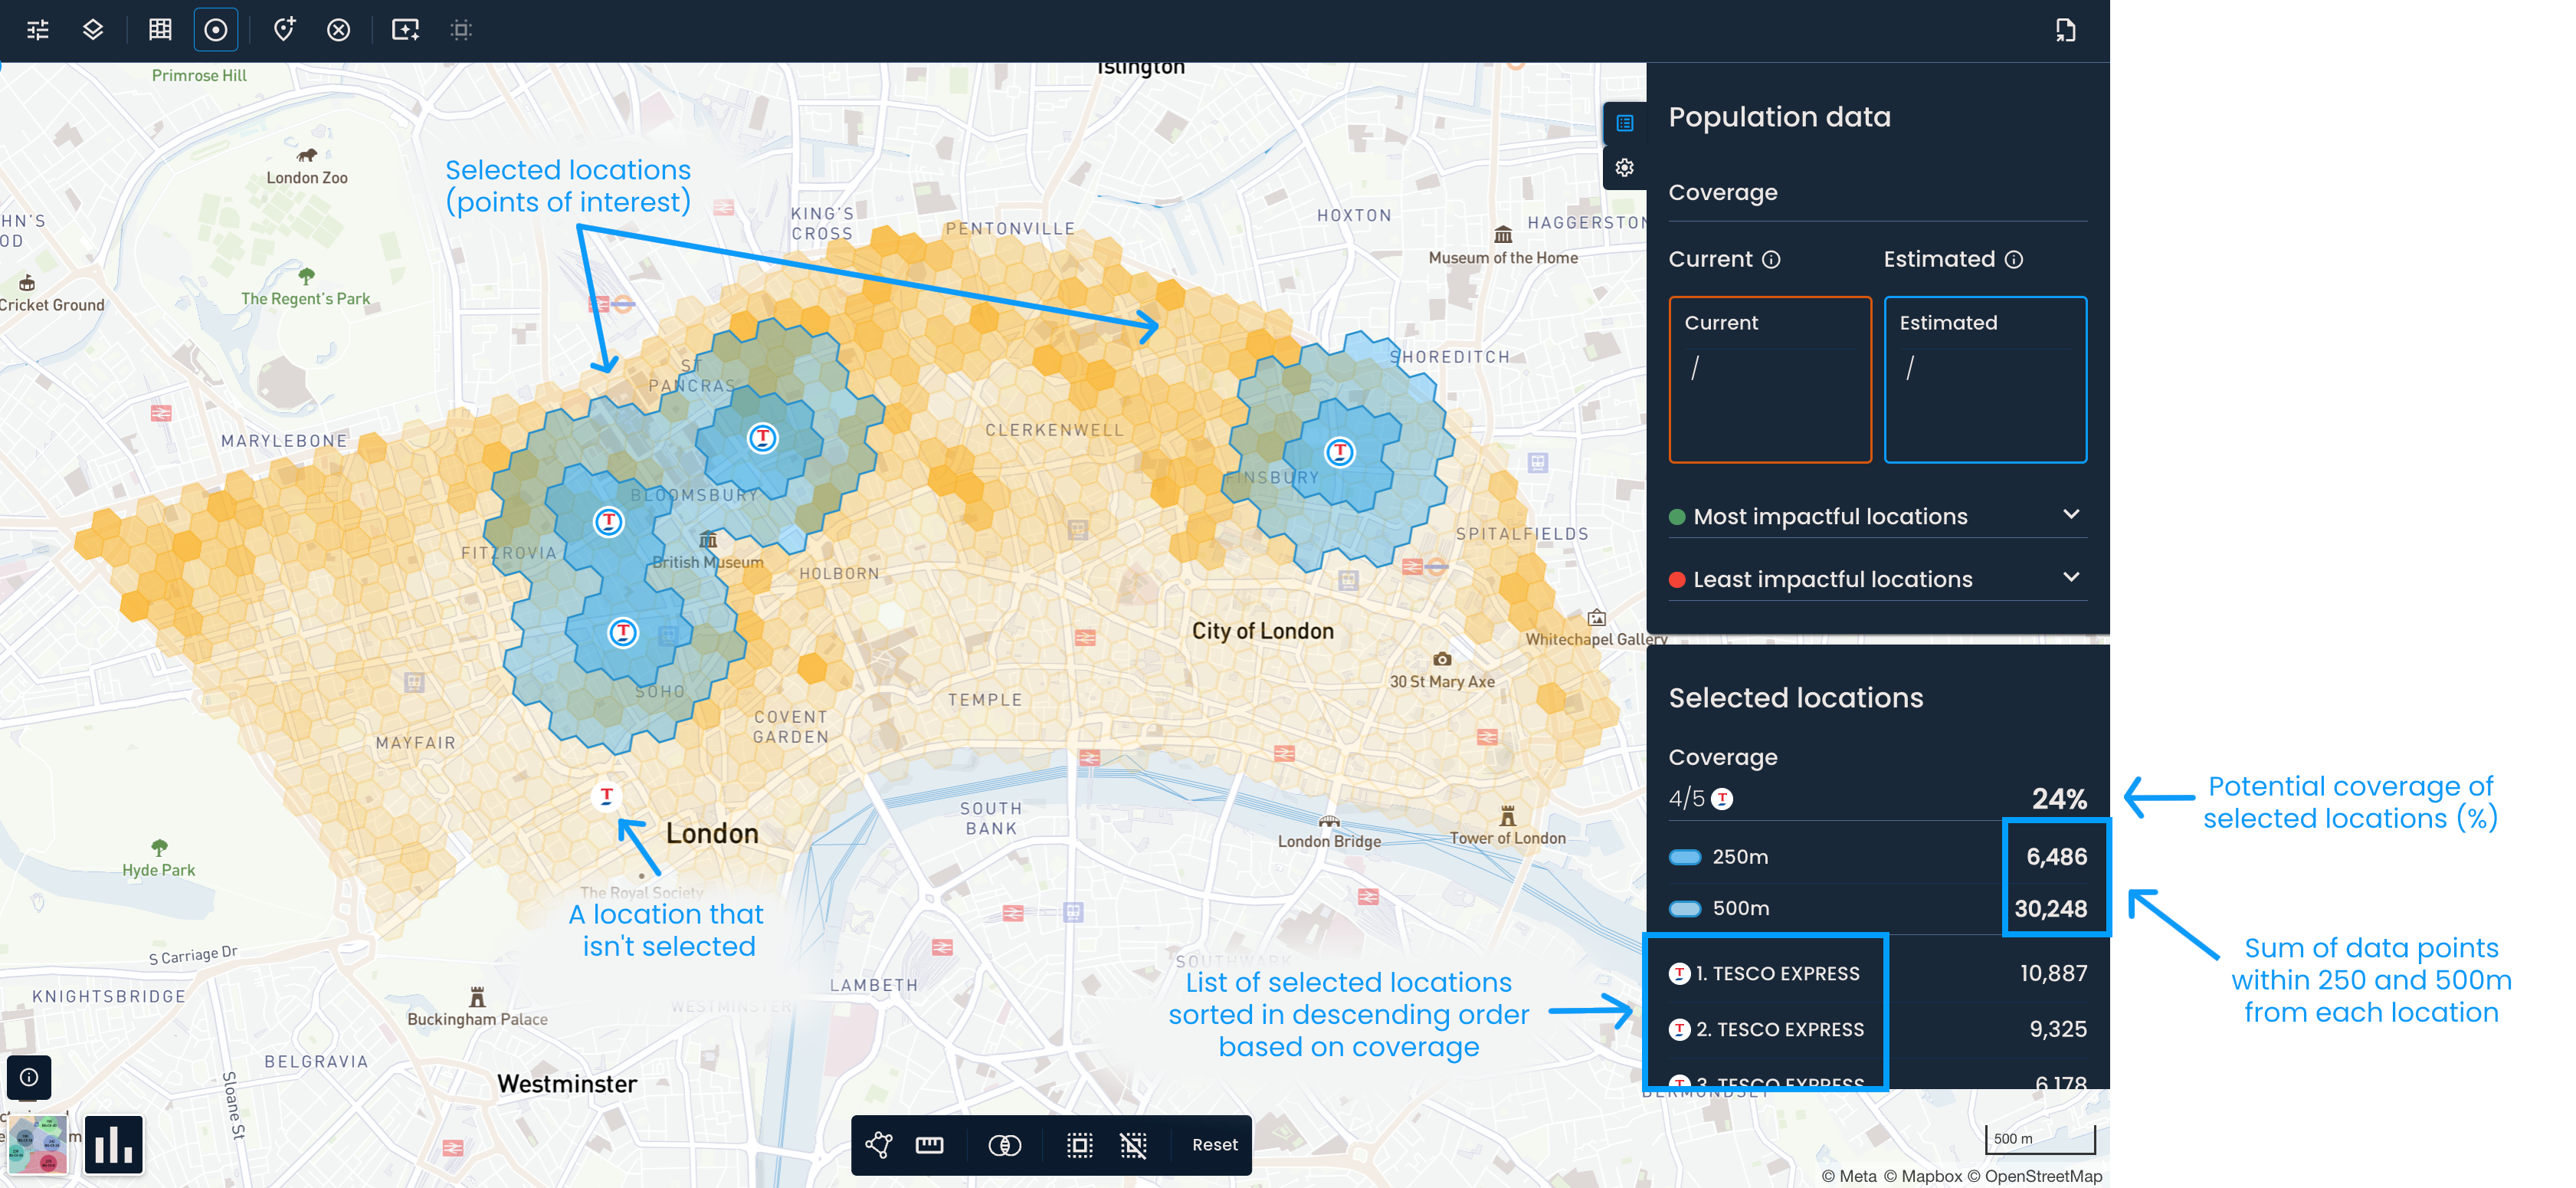Toggle the Tesco marker near Bloomsbury
Image resolution: width=2576 pixels, height=1188 pixels.
[608, 521]
